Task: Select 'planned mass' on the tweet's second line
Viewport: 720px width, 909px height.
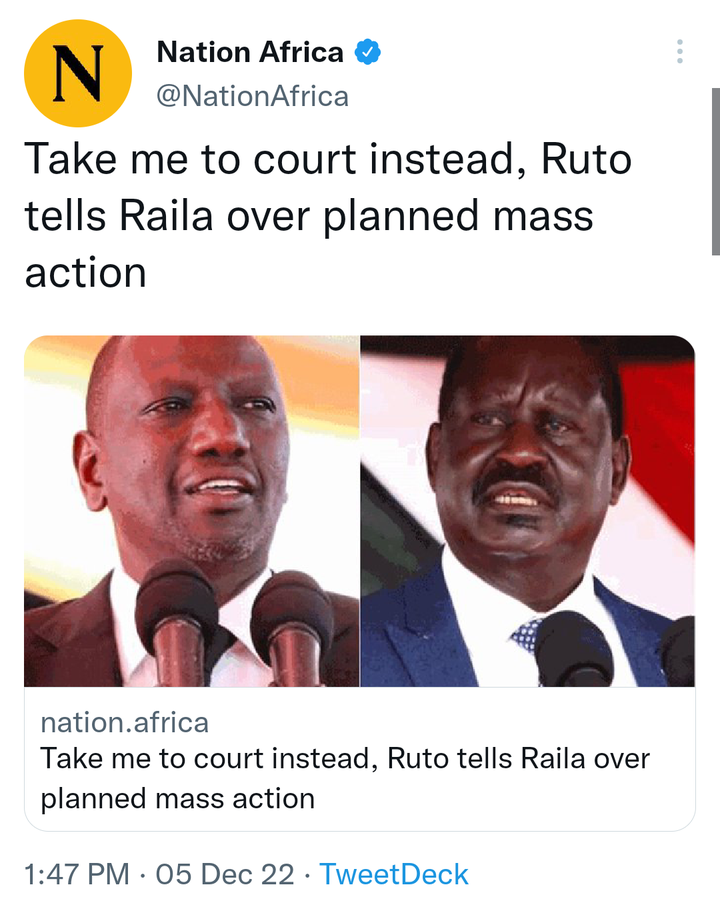Action: 457,218
